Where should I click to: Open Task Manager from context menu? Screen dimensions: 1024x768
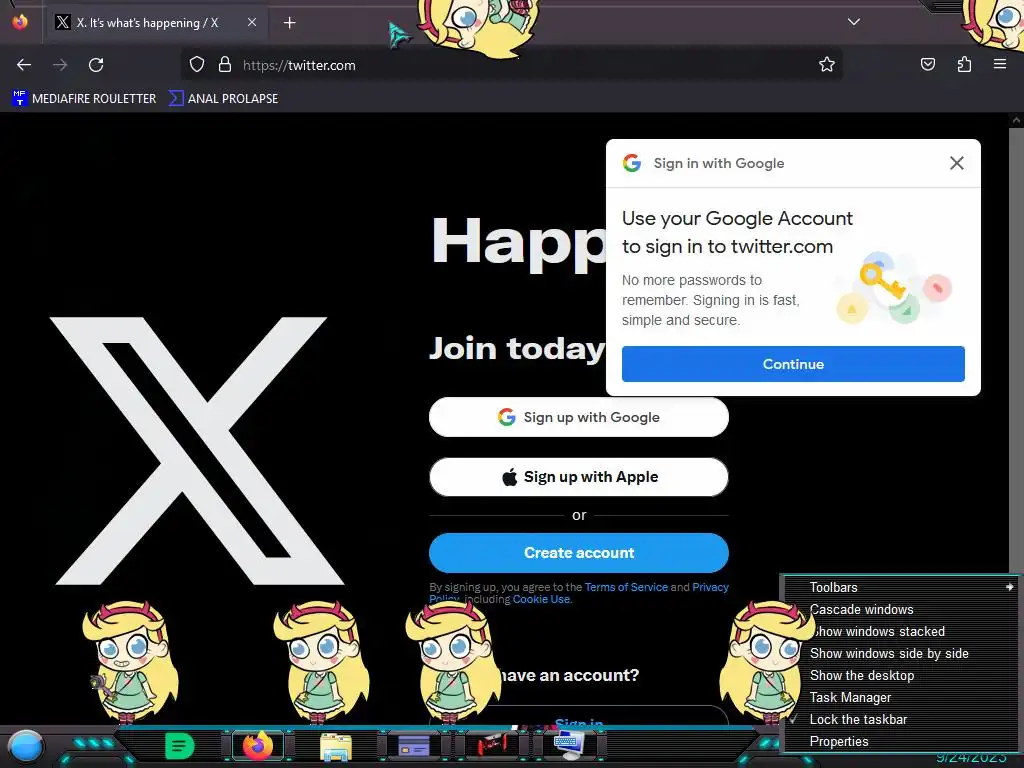(x=901, y=697)
